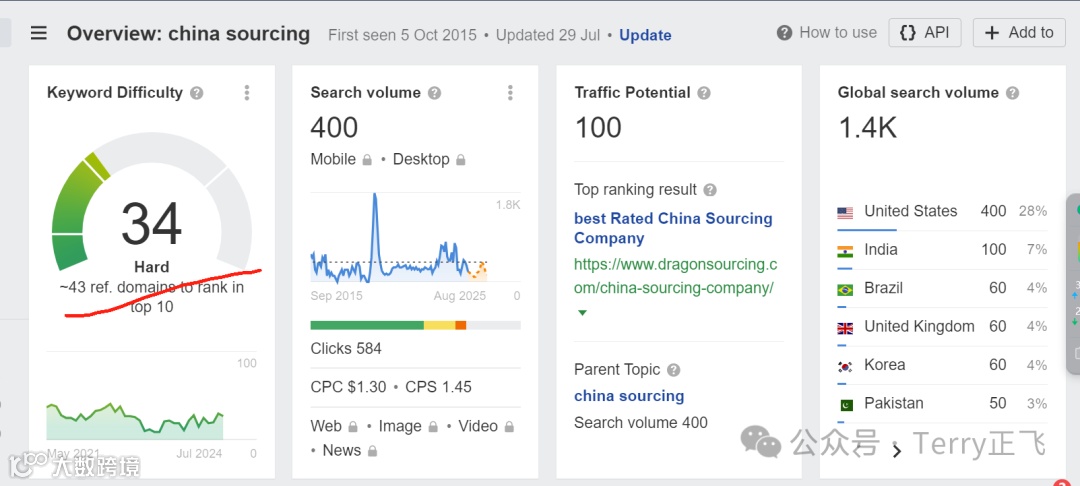Open the API button
Screen dimensions: 1080x486
pyautogui.click(x=924, y=33)
